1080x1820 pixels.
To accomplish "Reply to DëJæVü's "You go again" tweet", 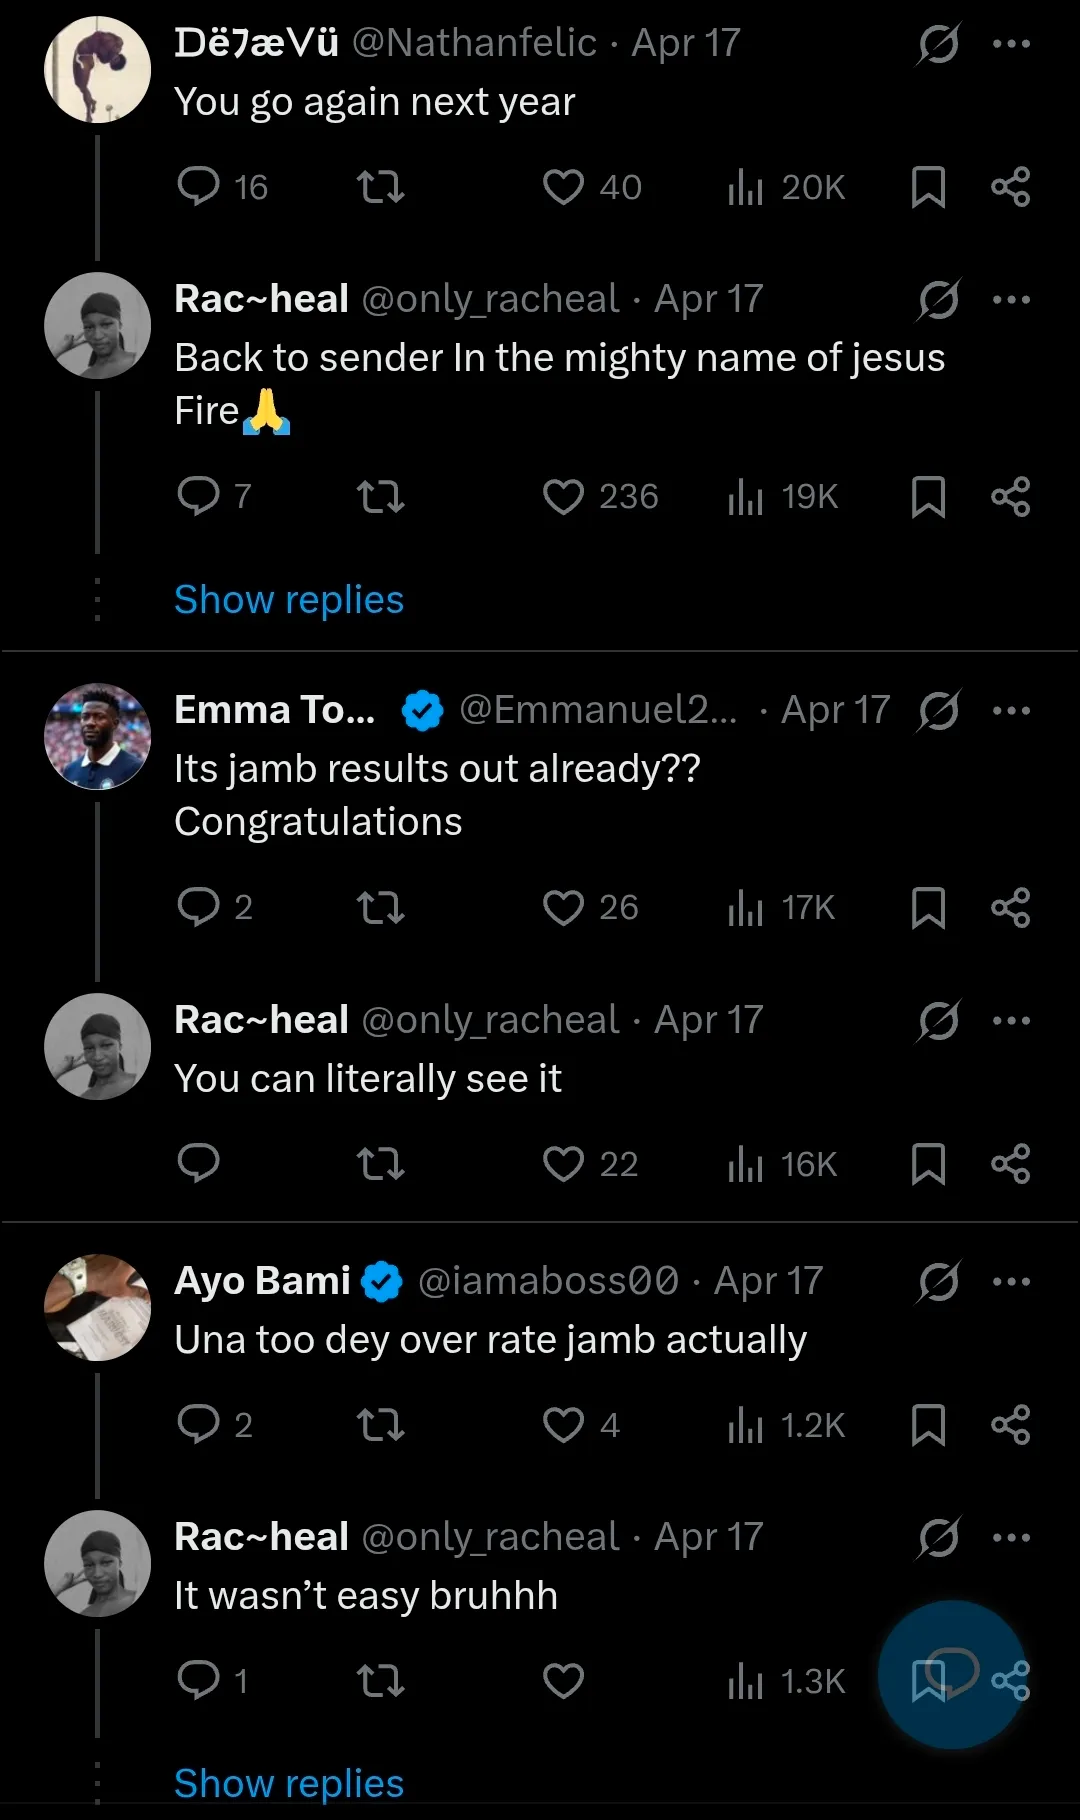I will pyautogui.click(x=198, y=186).
